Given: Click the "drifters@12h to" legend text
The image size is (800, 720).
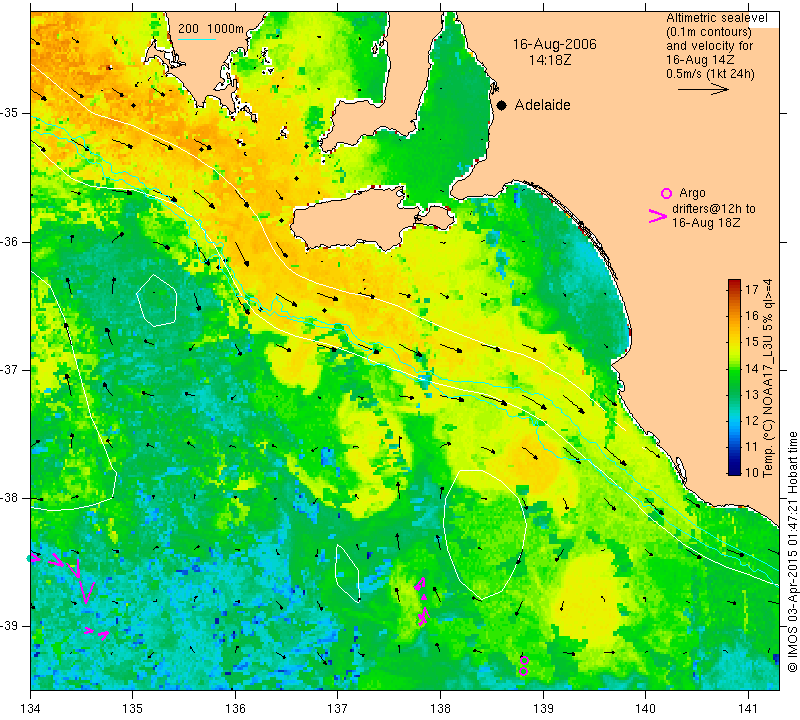Looking at the screenshot, I should coord(714,209).
